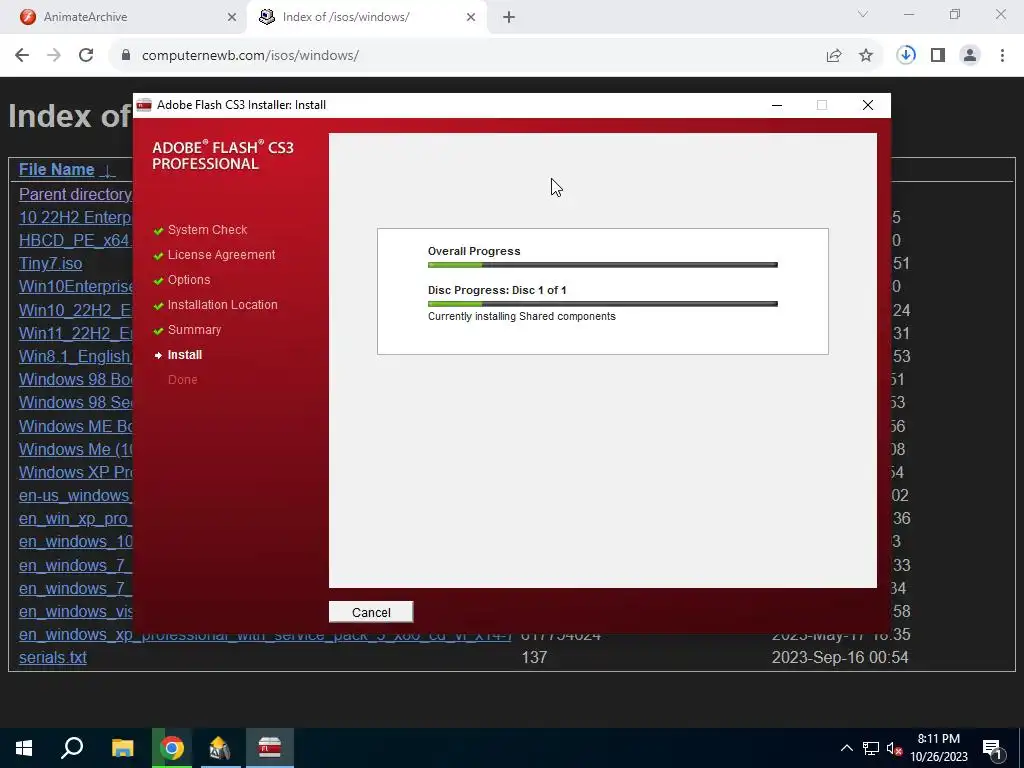Viewport: 1024px width, 768px height.
Task: Open Windows Start menu
Action: pos(24,748)
